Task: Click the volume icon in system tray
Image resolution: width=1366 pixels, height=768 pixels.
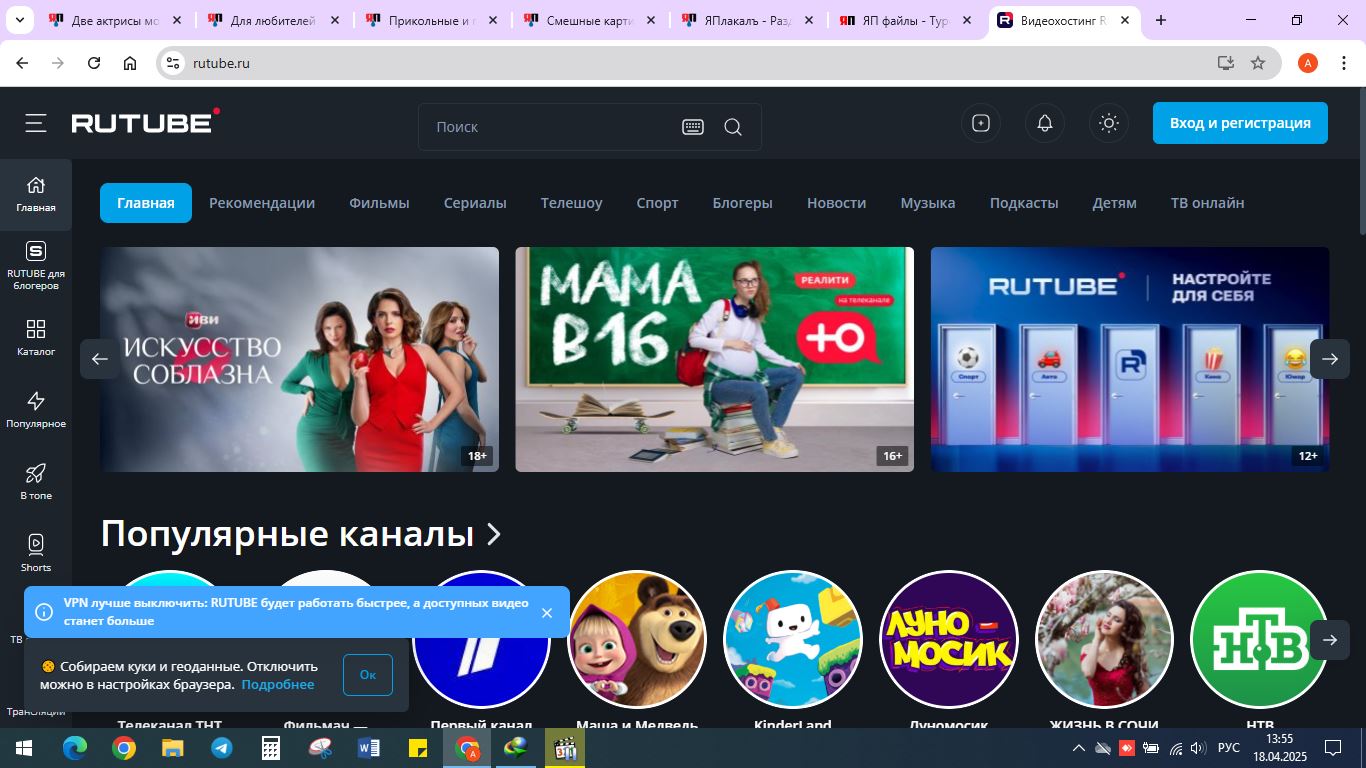Action: pyautogui.click(x=1198, y=748)
